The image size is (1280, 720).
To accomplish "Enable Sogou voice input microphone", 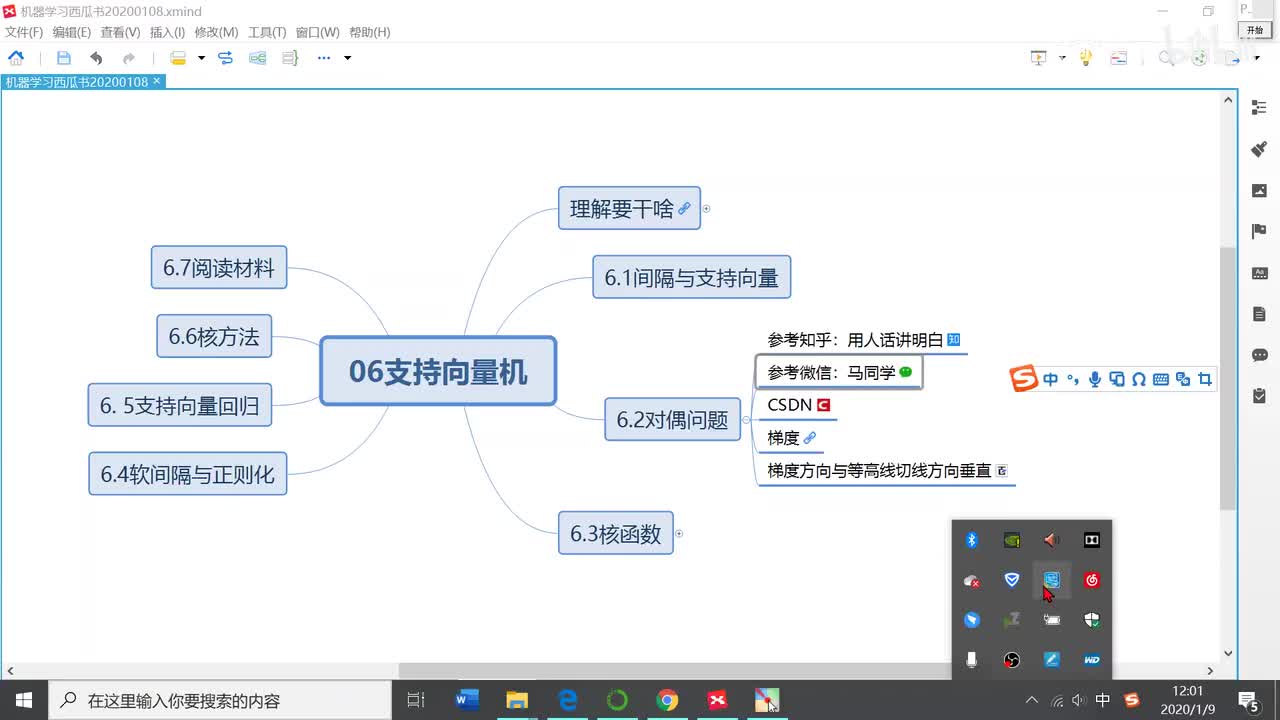I will click(x=1095, y=380).
